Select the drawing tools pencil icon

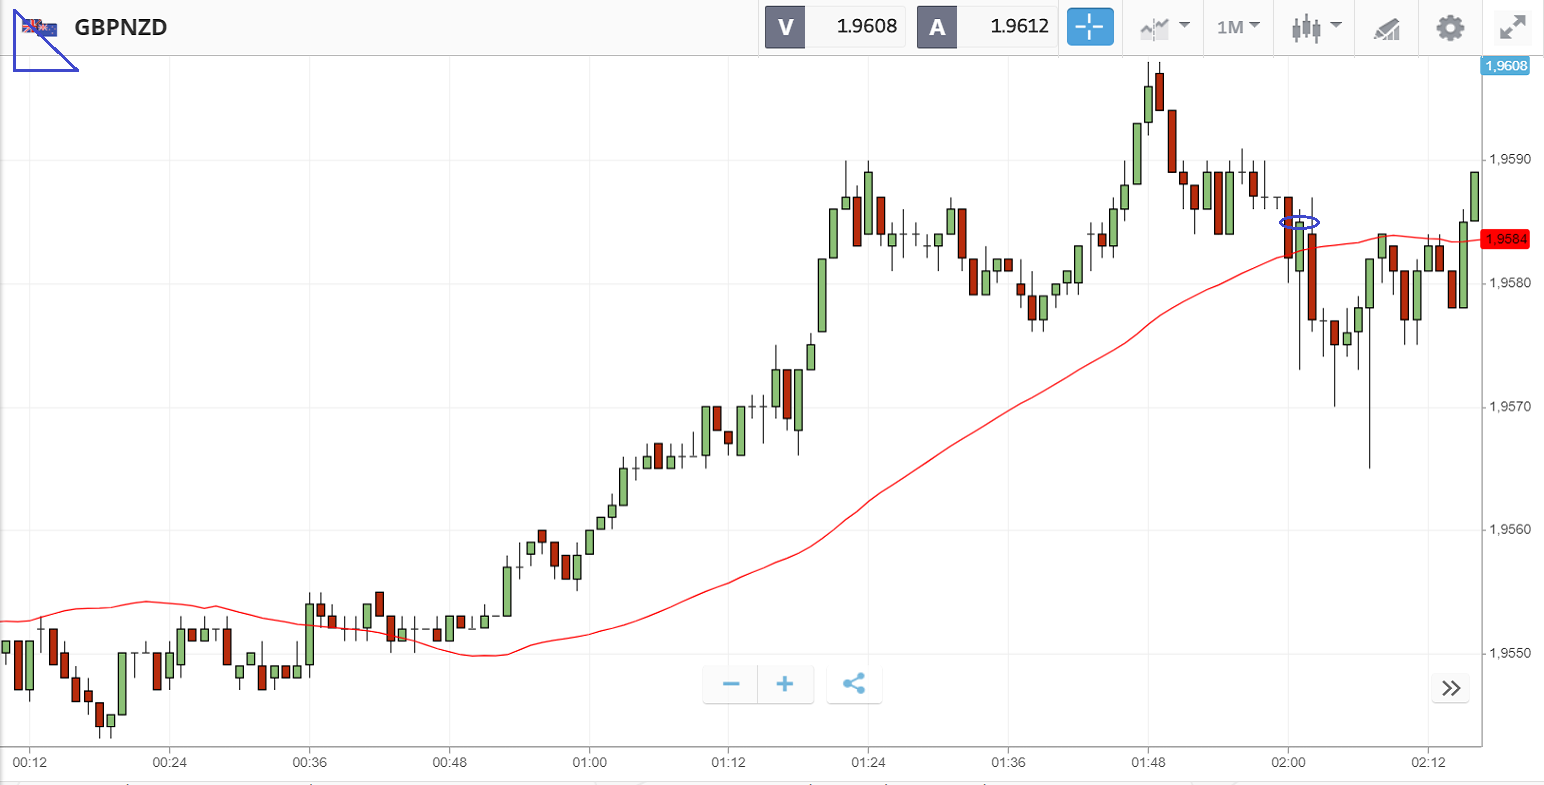(x=1386, y=28)
